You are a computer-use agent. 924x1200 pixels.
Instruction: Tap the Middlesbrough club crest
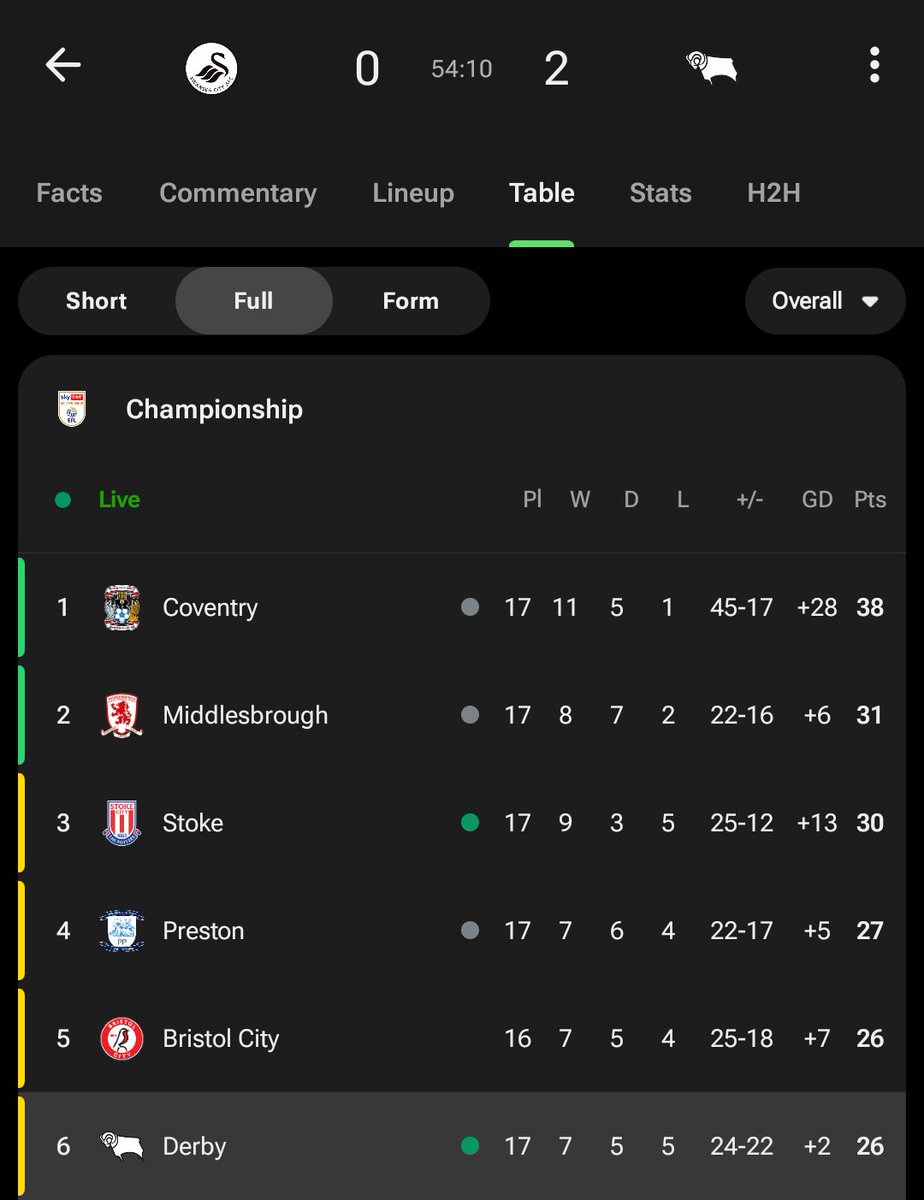[122, 715]
